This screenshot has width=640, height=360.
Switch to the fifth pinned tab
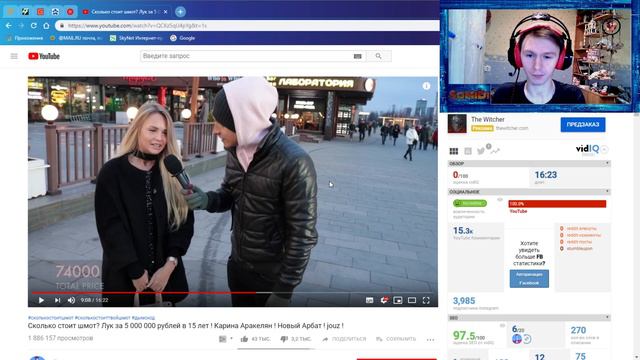(x=70, y=11)
